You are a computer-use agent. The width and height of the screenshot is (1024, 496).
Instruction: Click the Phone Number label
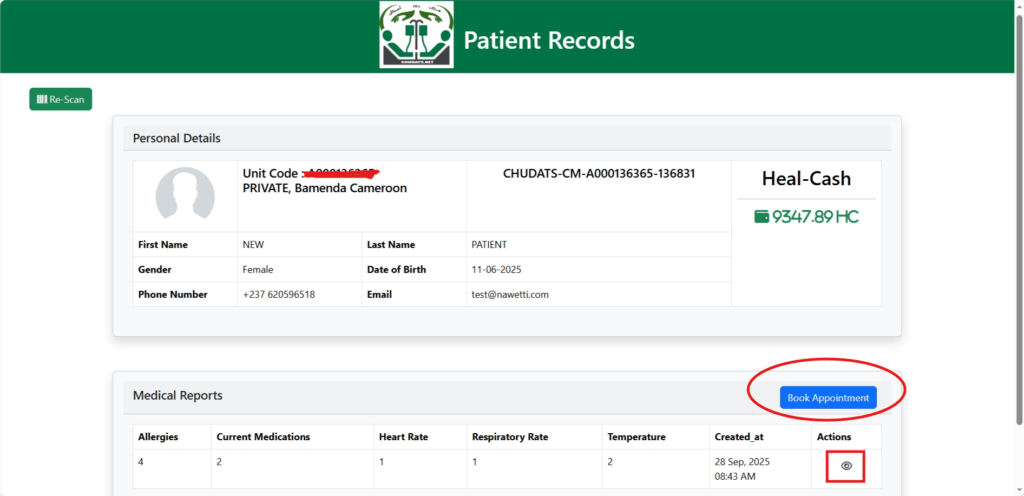pyautogui.click(x=172, y=294)
